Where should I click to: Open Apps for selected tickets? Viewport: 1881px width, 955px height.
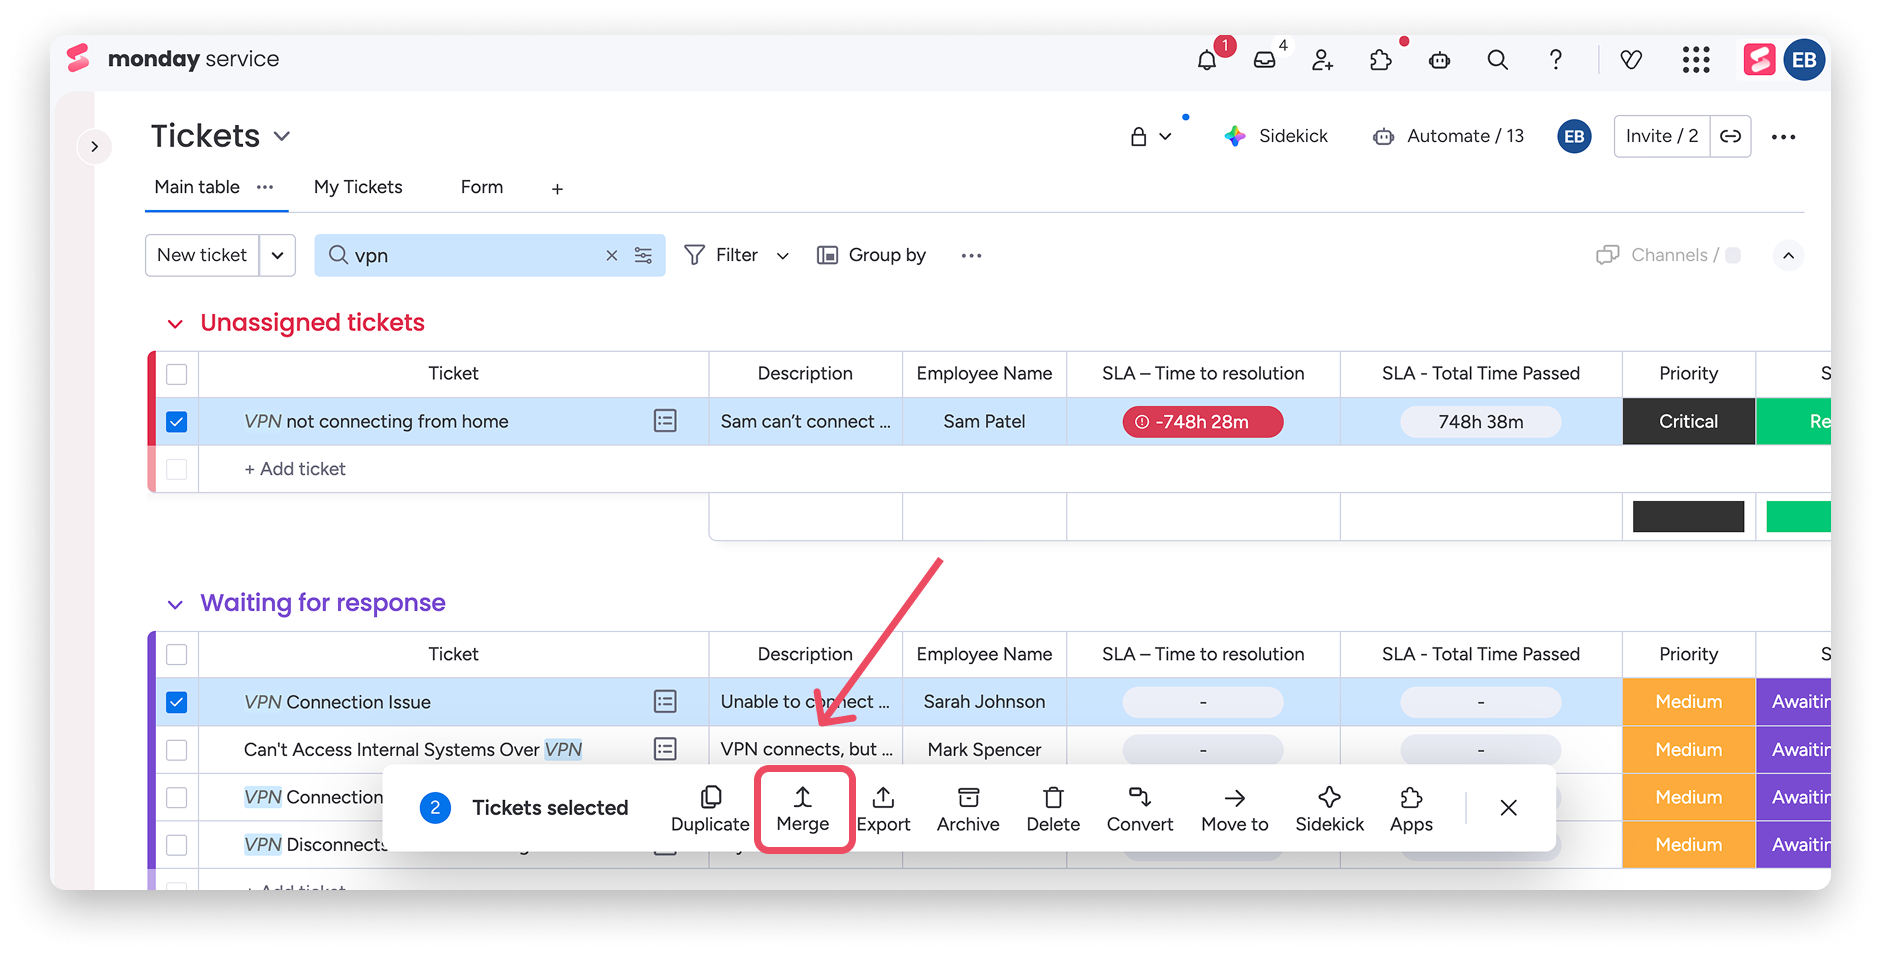point(1411,809)
